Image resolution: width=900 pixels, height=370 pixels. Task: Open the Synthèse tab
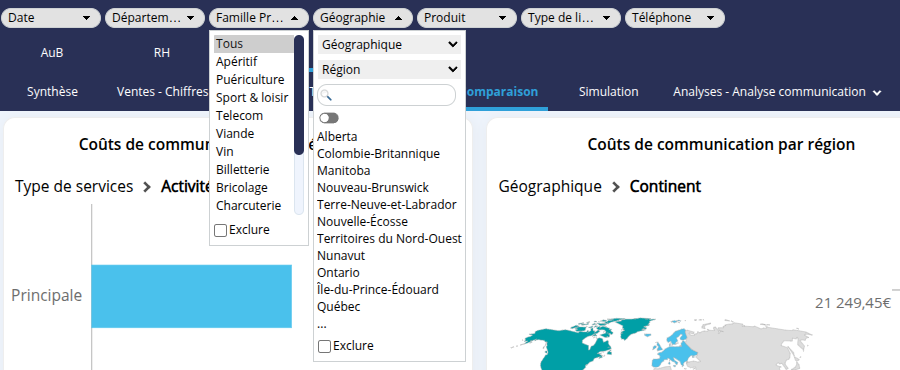pyautogui.click(x=52, y=92)
